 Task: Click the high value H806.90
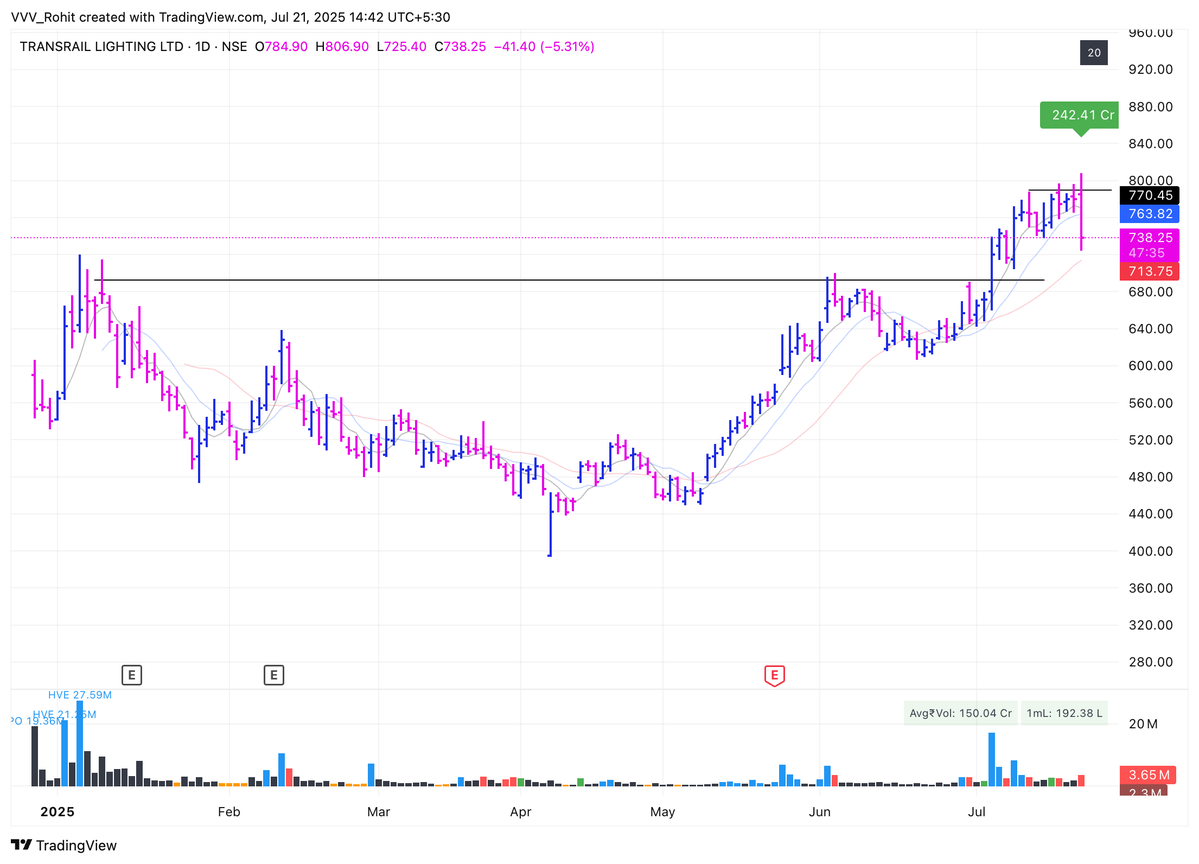[342, 47]
